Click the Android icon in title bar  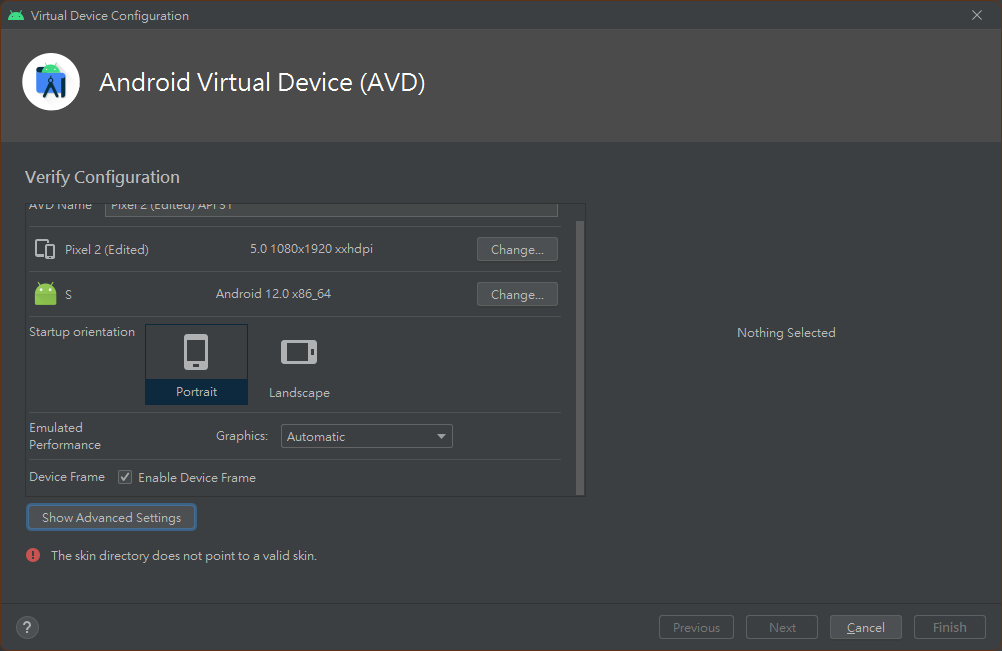coord(16,15)
